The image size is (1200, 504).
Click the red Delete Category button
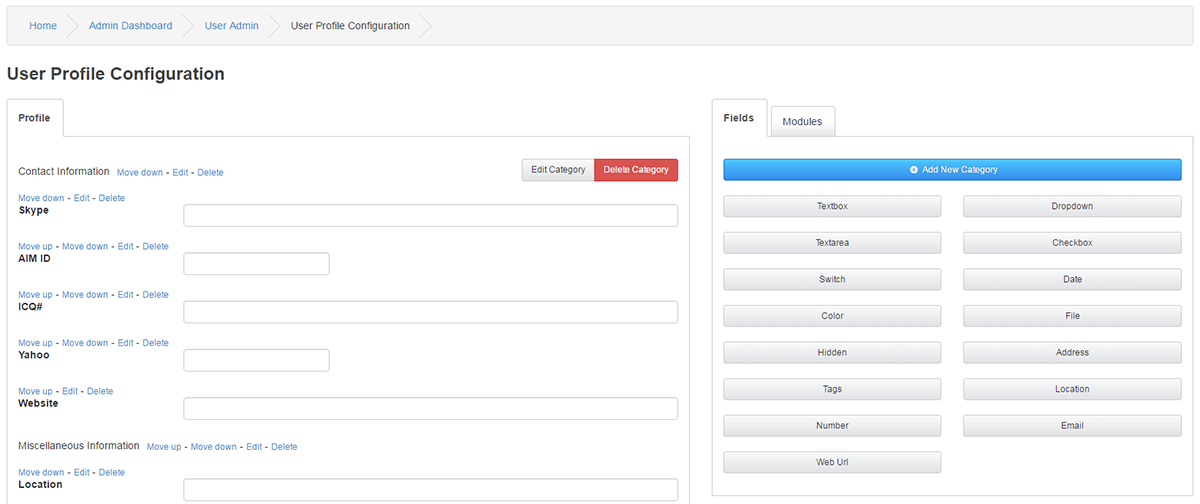(x=636, y=170)
